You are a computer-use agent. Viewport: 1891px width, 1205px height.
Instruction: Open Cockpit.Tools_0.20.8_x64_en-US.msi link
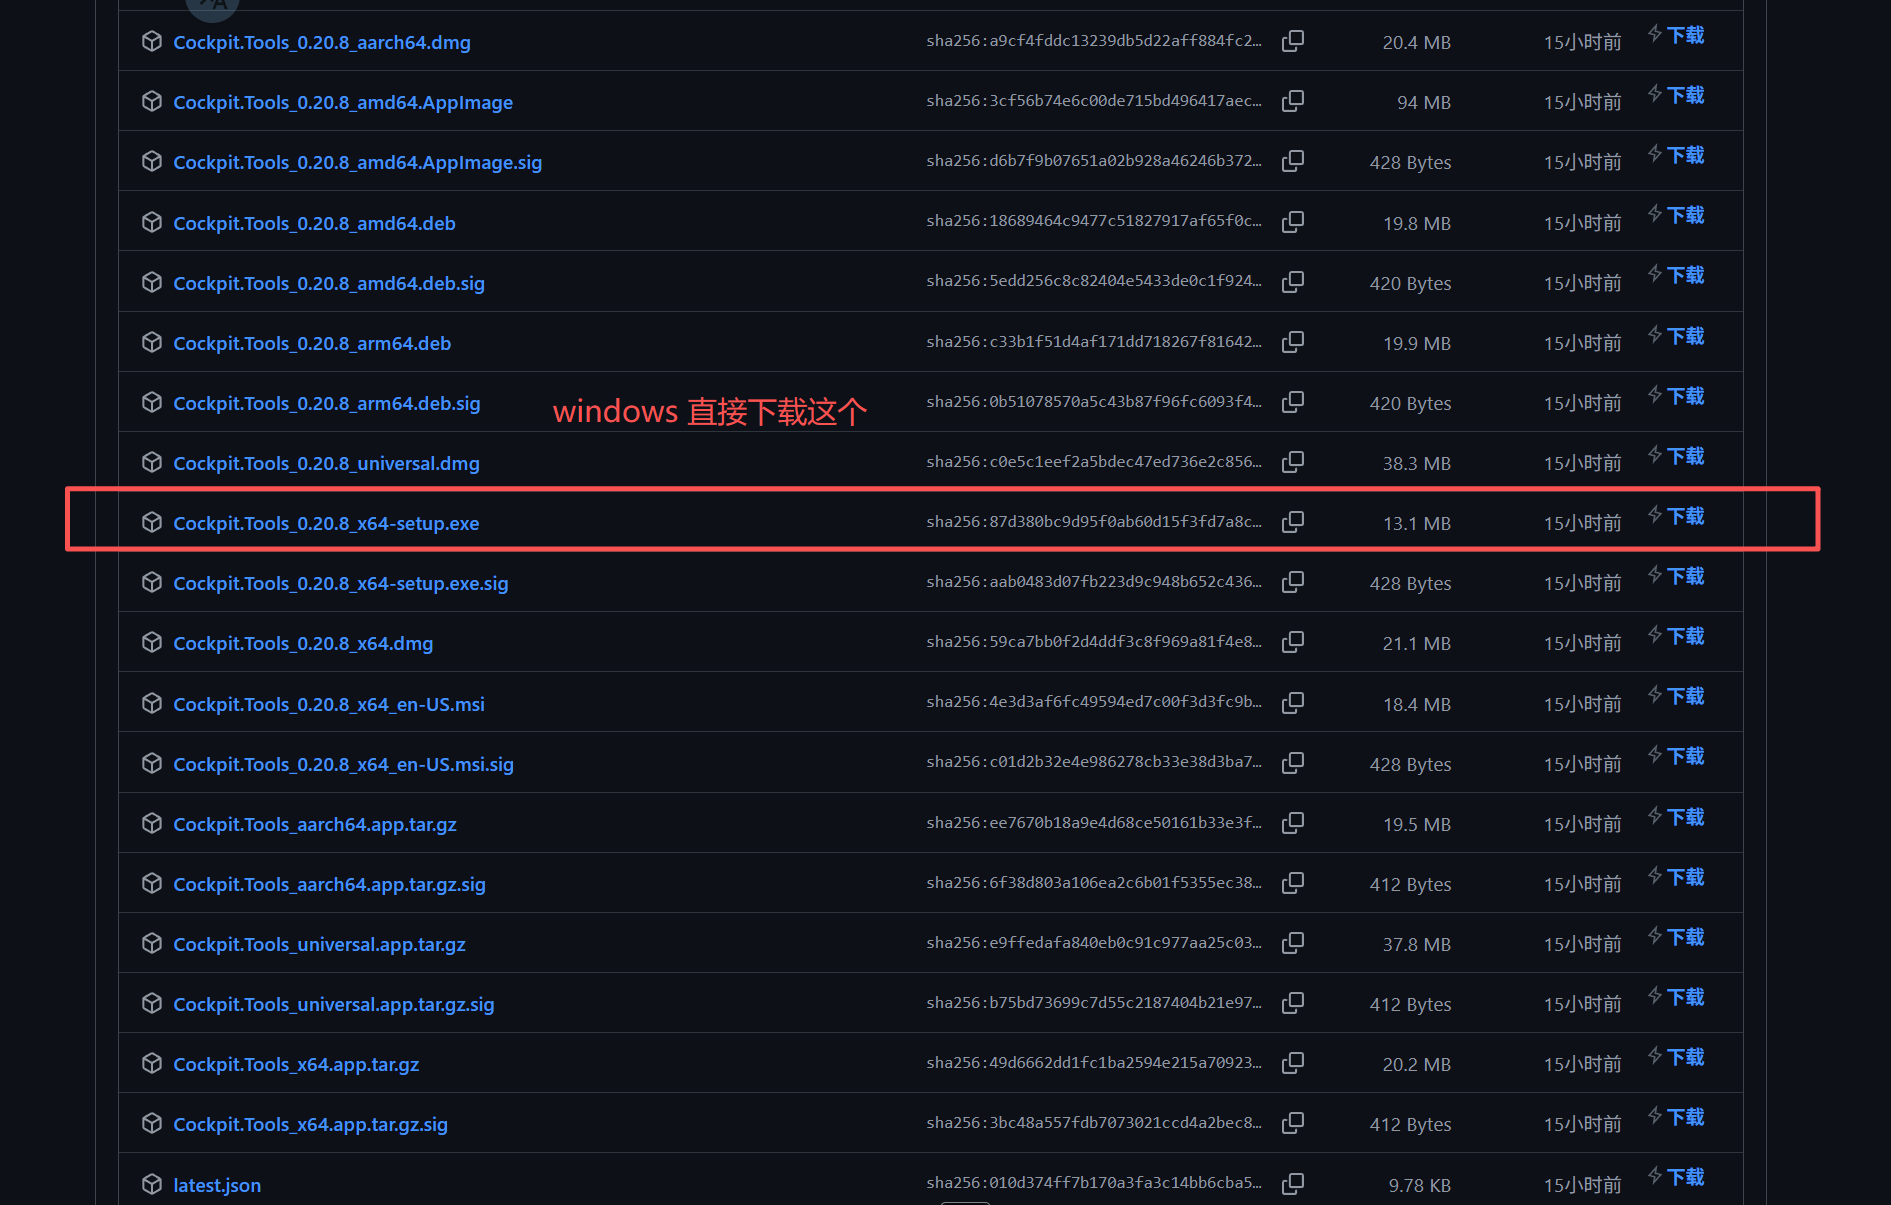pos(329,704)
